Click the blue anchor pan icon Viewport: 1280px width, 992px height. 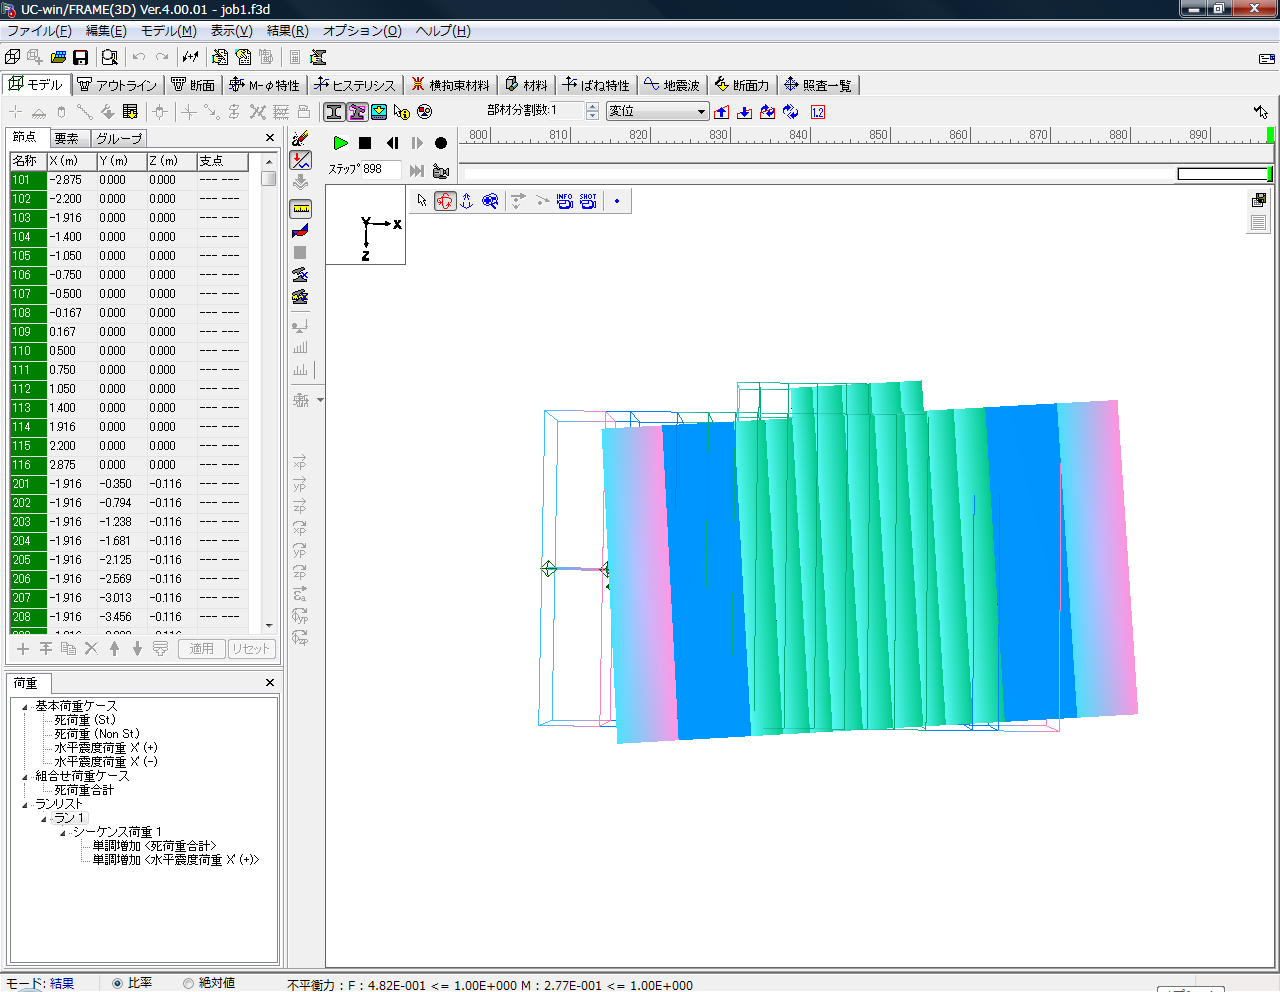point(467,201)
